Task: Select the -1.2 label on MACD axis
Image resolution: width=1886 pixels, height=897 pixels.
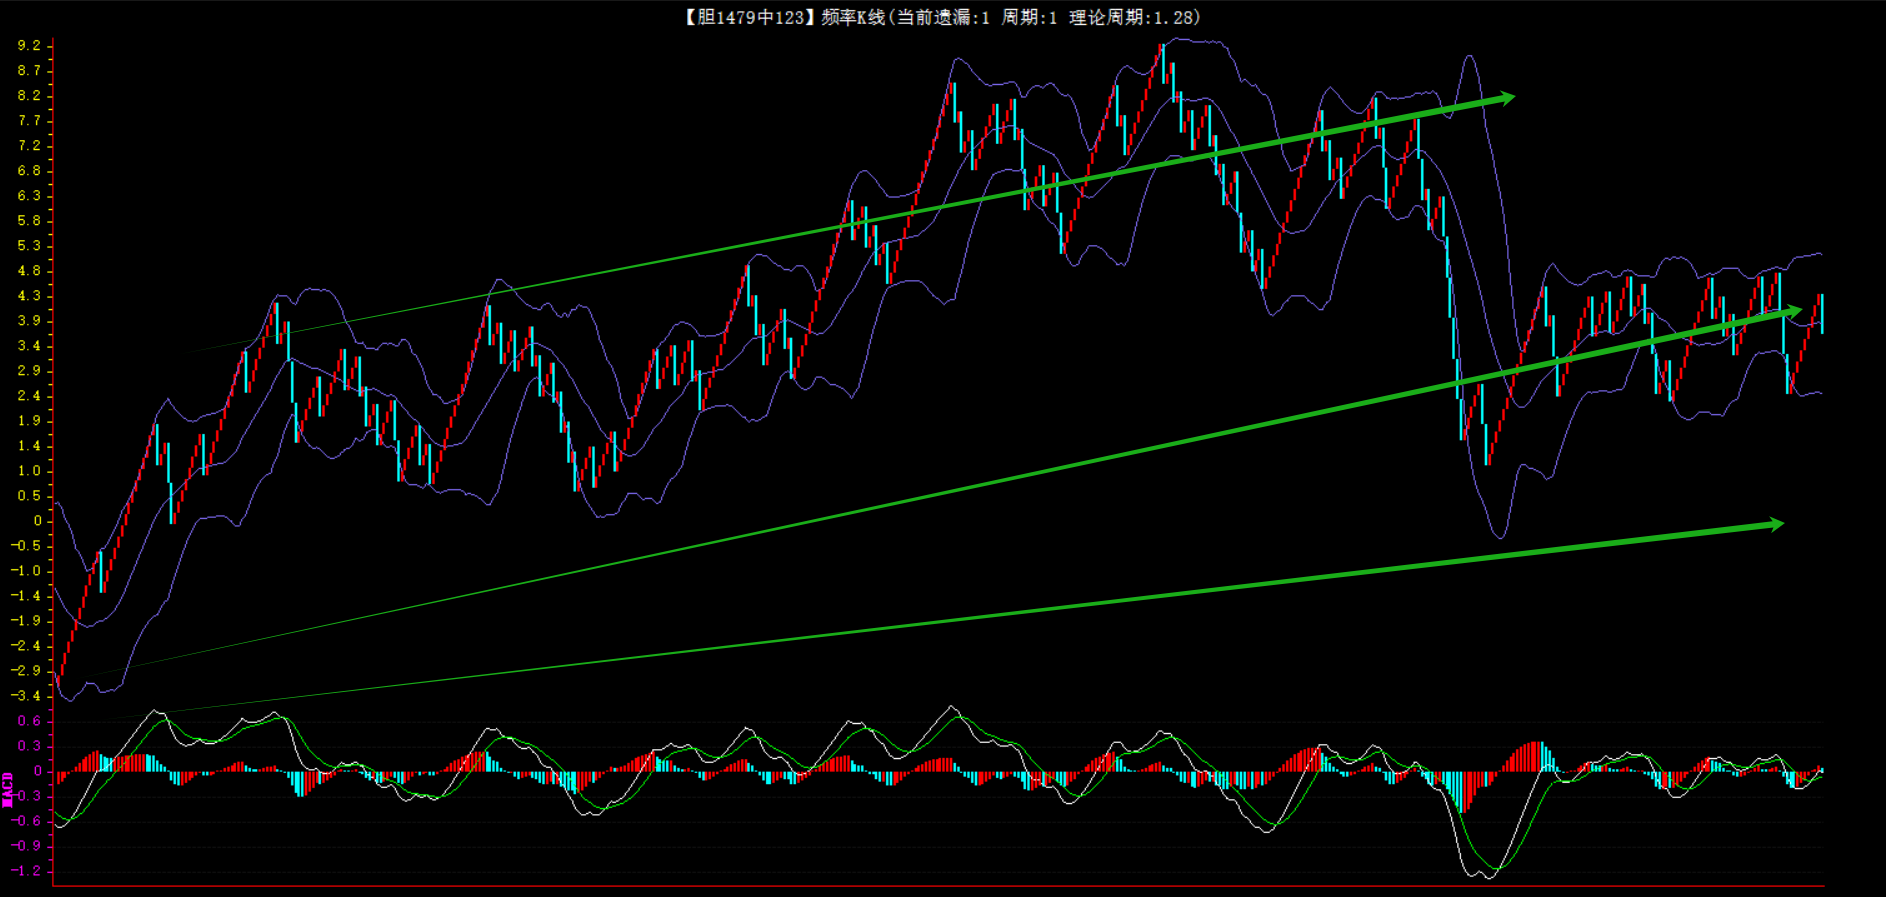Action: 27,871
